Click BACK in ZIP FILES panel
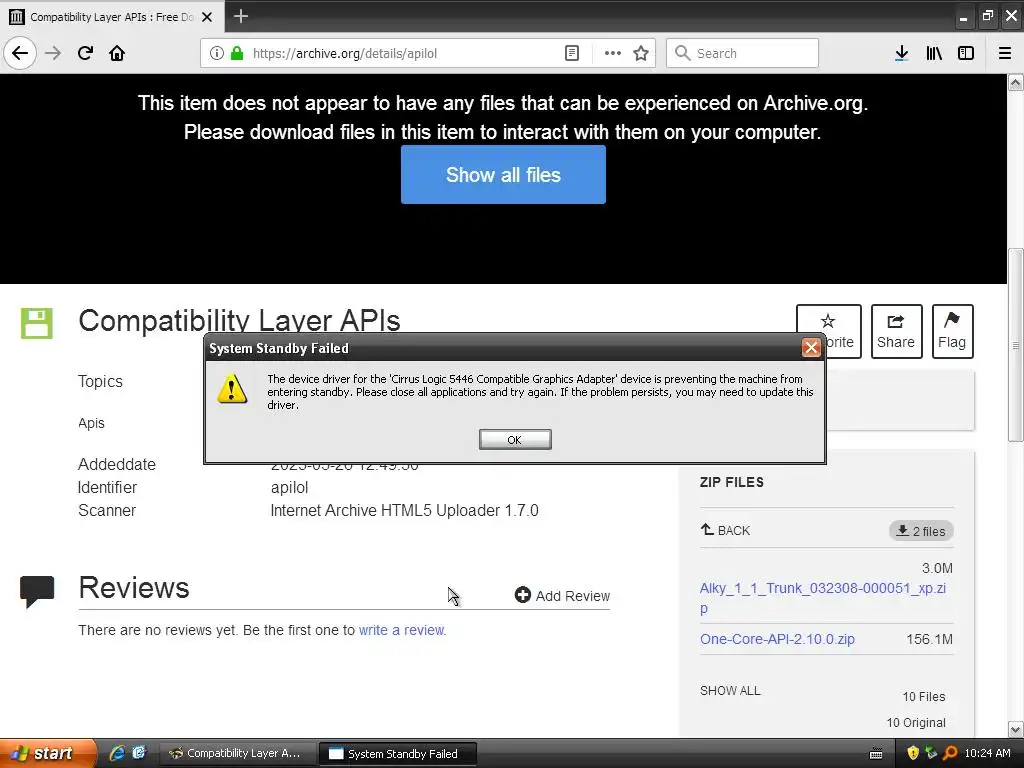The width and height of the screenshot is (1024, 768). tap(725, 530)
